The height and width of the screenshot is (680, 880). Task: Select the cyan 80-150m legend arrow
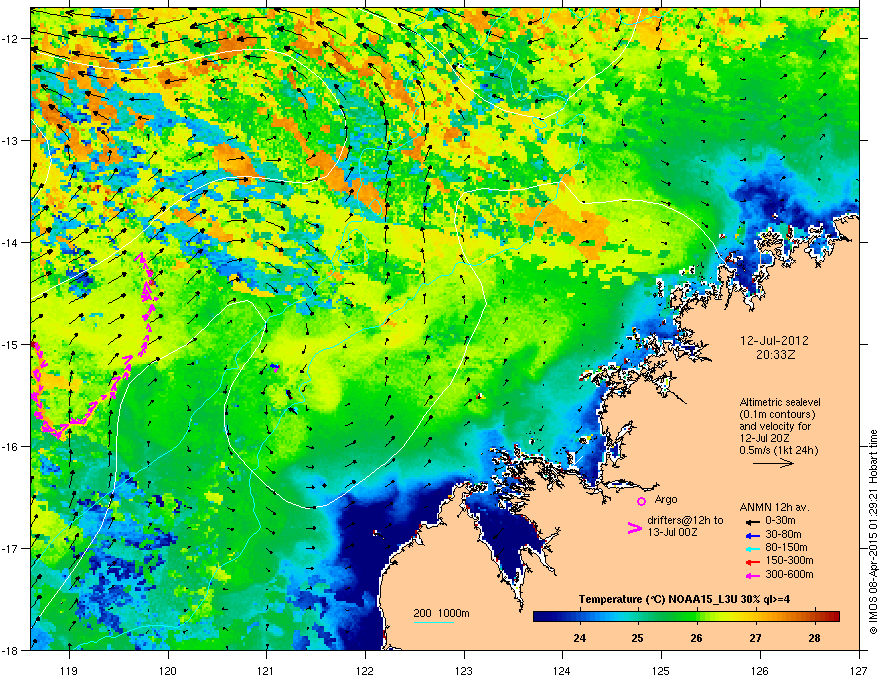(x=752, y=547)
